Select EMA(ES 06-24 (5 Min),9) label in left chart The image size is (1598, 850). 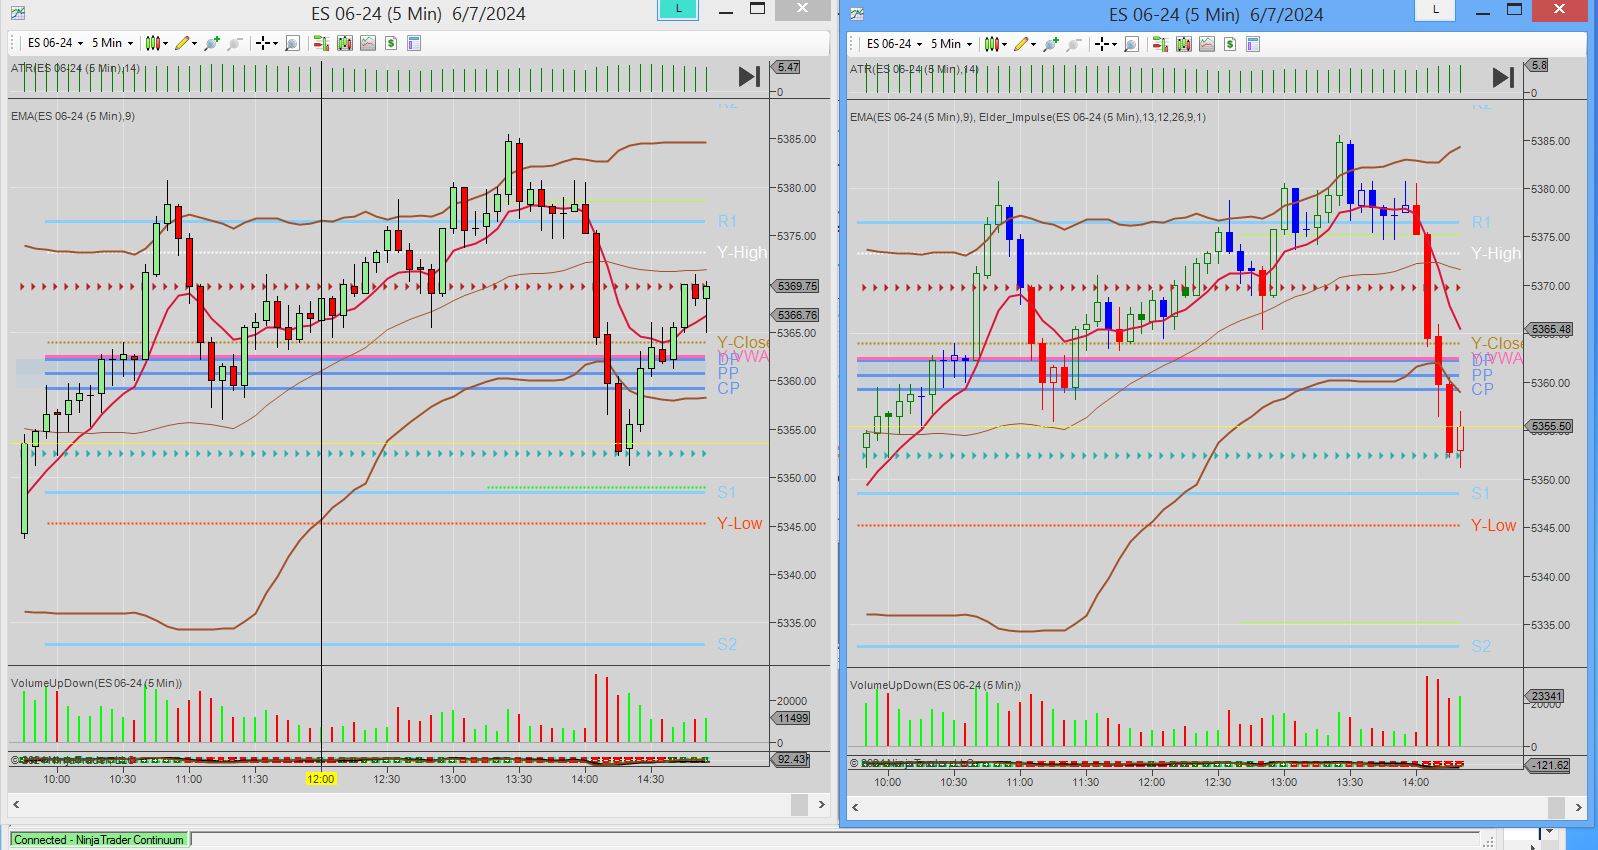[73, 116]
